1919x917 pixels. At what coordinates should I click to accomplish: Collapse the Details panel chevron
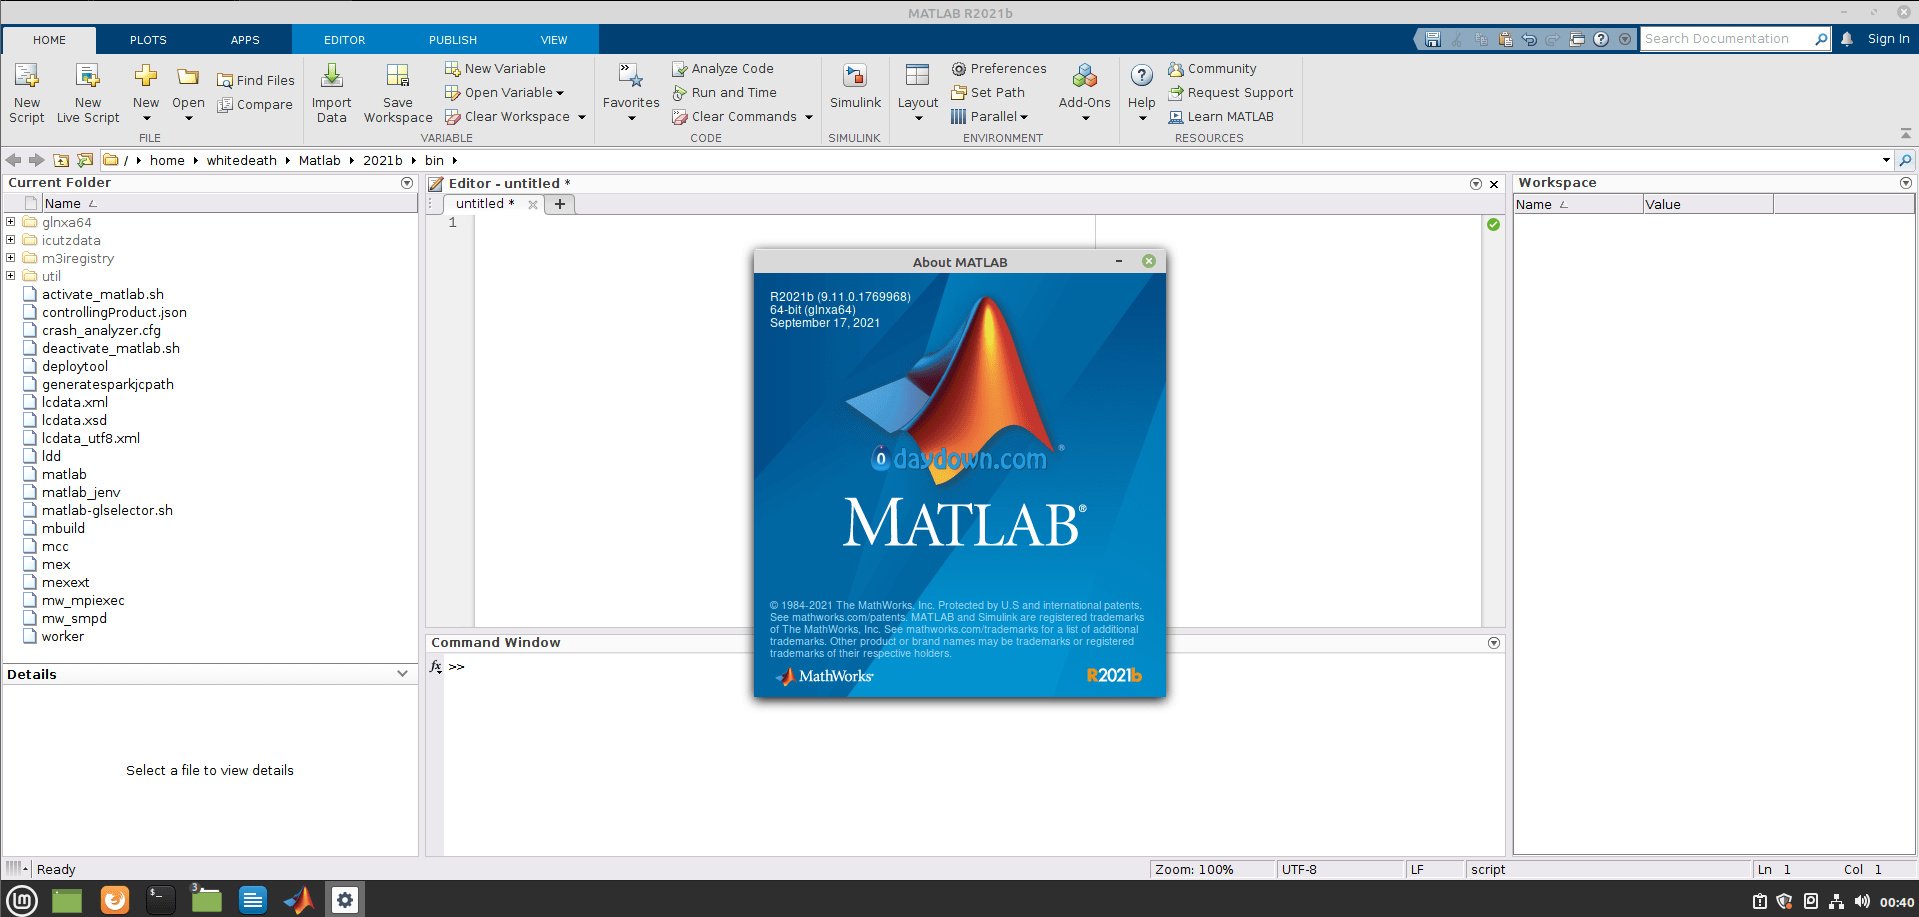(x=402, y=674)
